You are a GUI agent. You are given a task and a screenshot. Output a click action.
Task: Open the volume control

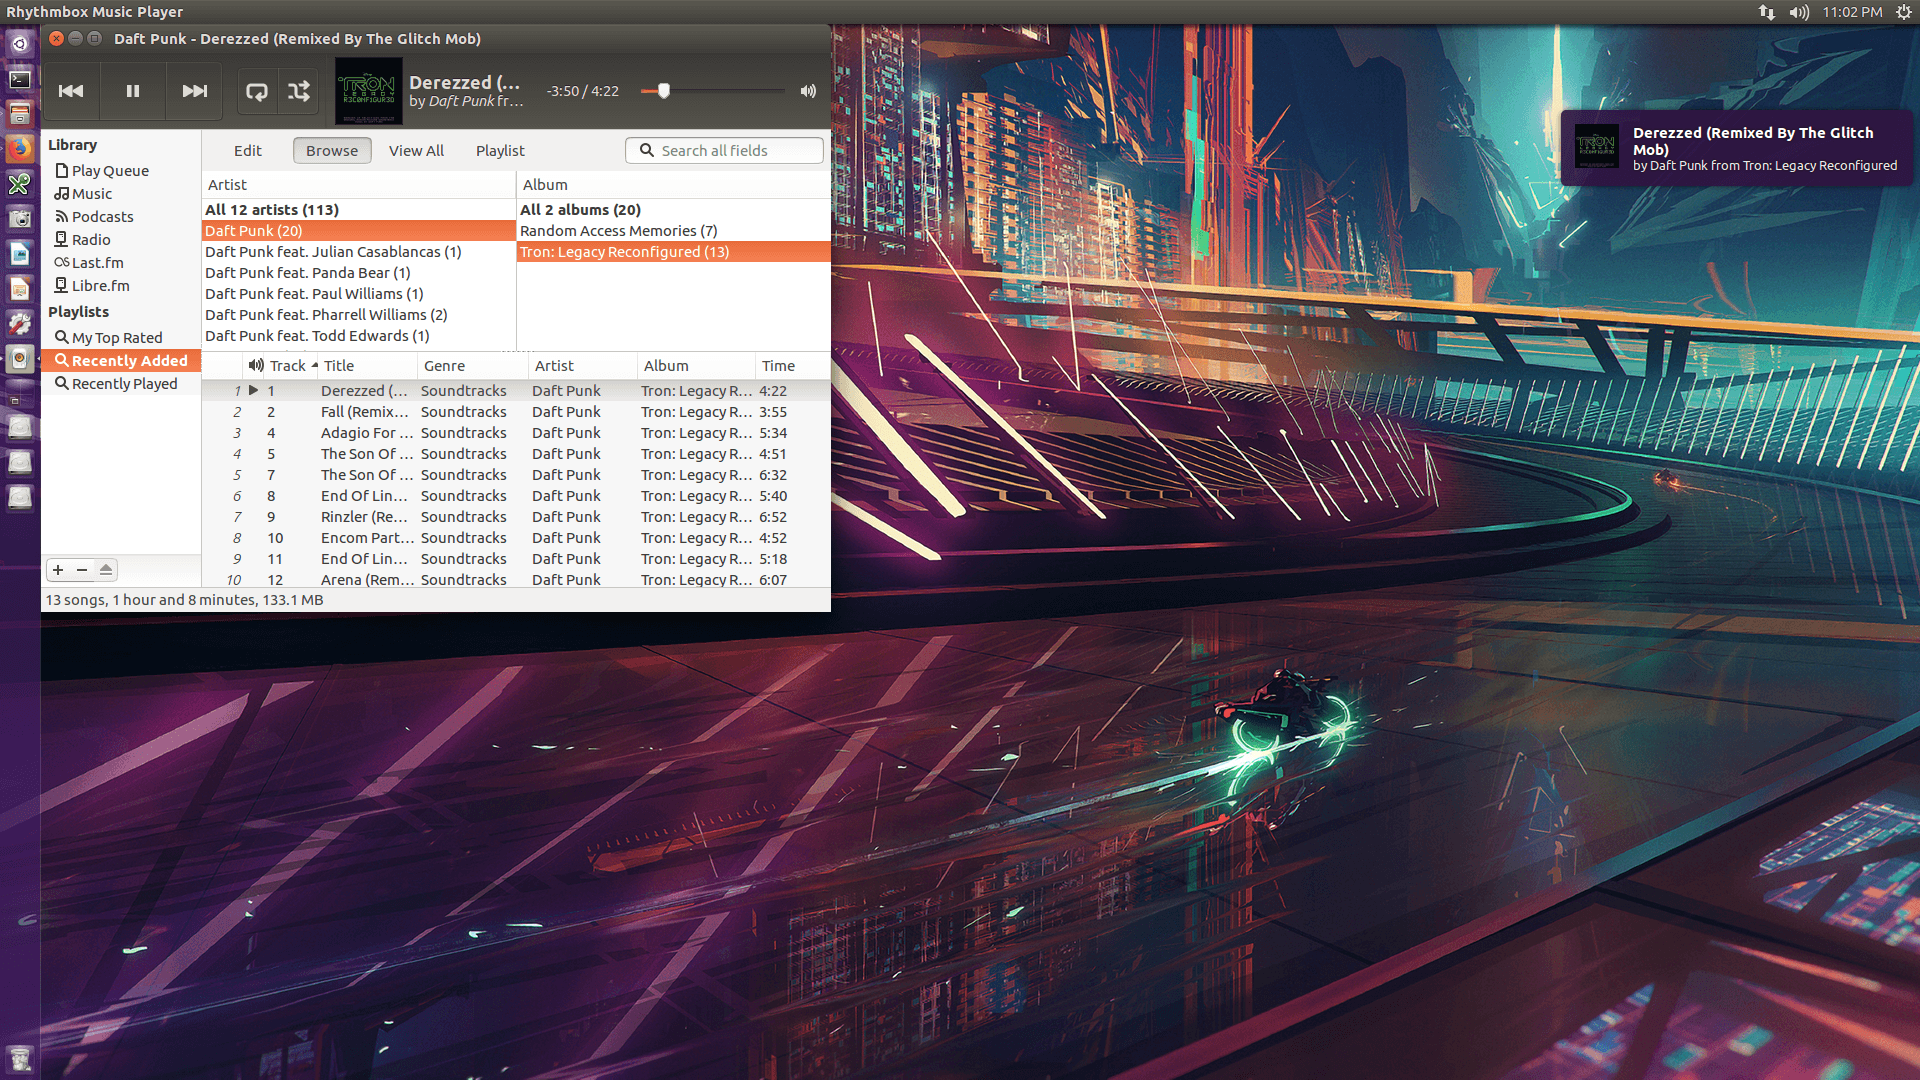[x=808, y=91]
